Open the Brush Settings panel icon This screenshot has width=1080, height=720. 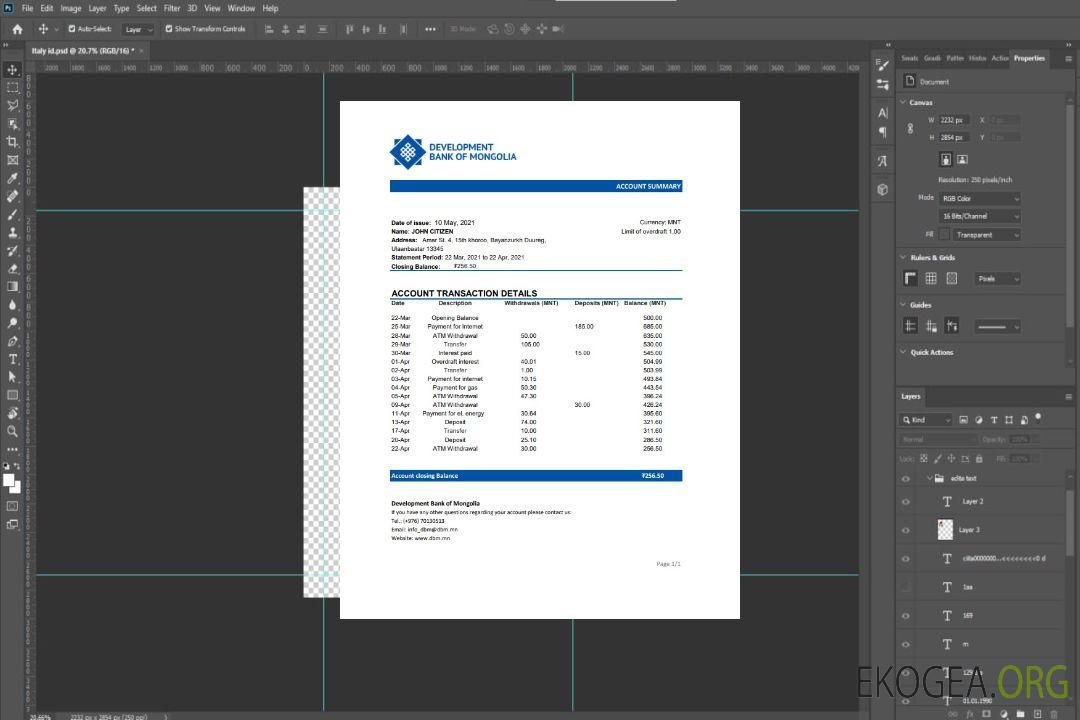click(x=882, y=65)
